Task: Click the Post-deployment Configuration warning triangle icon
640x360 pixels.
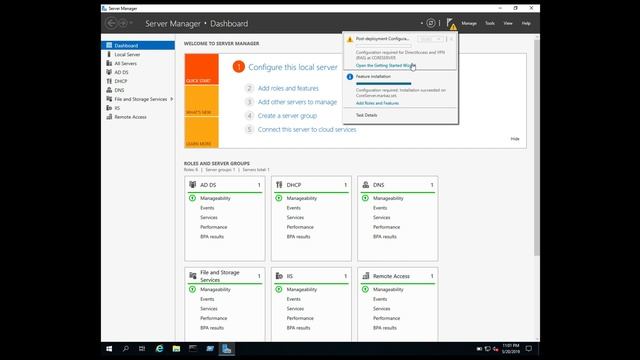Action: coord(350,39)
